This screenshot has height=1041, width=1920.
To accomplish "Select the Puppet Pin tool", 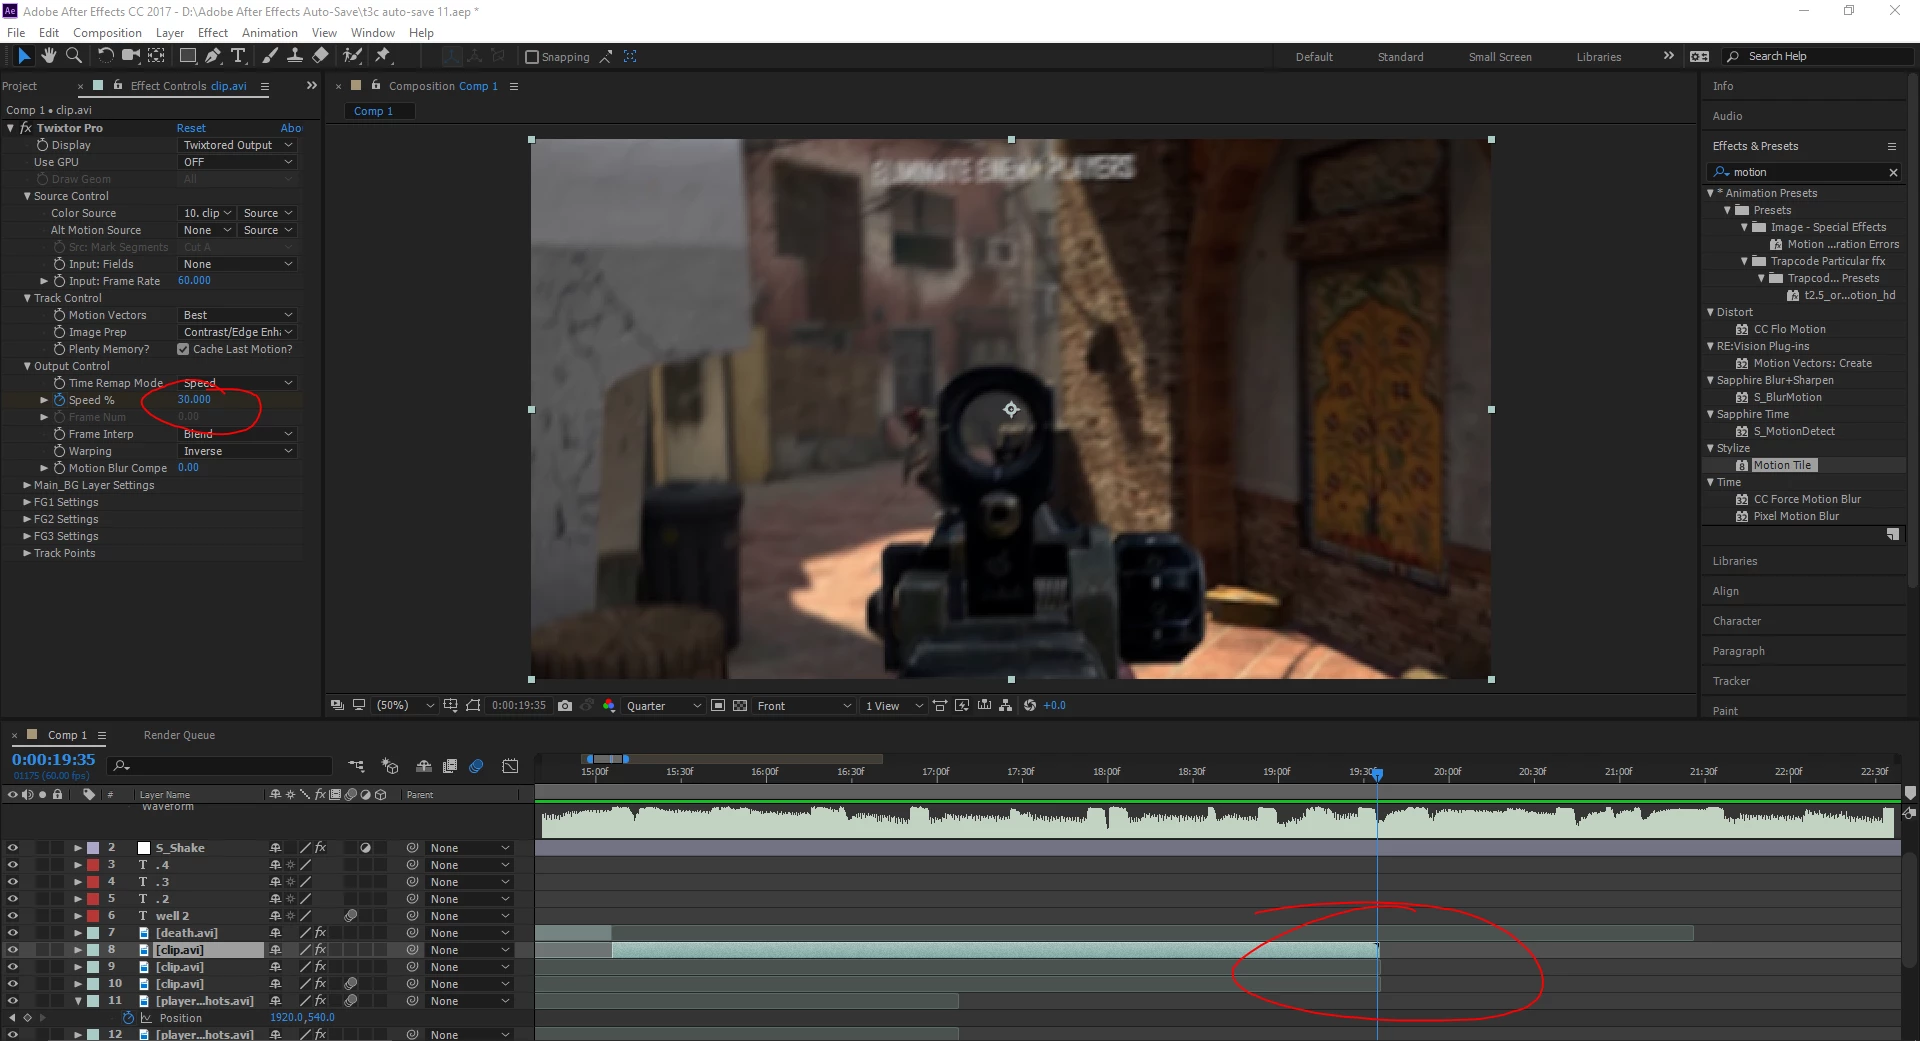I will 383,56.
